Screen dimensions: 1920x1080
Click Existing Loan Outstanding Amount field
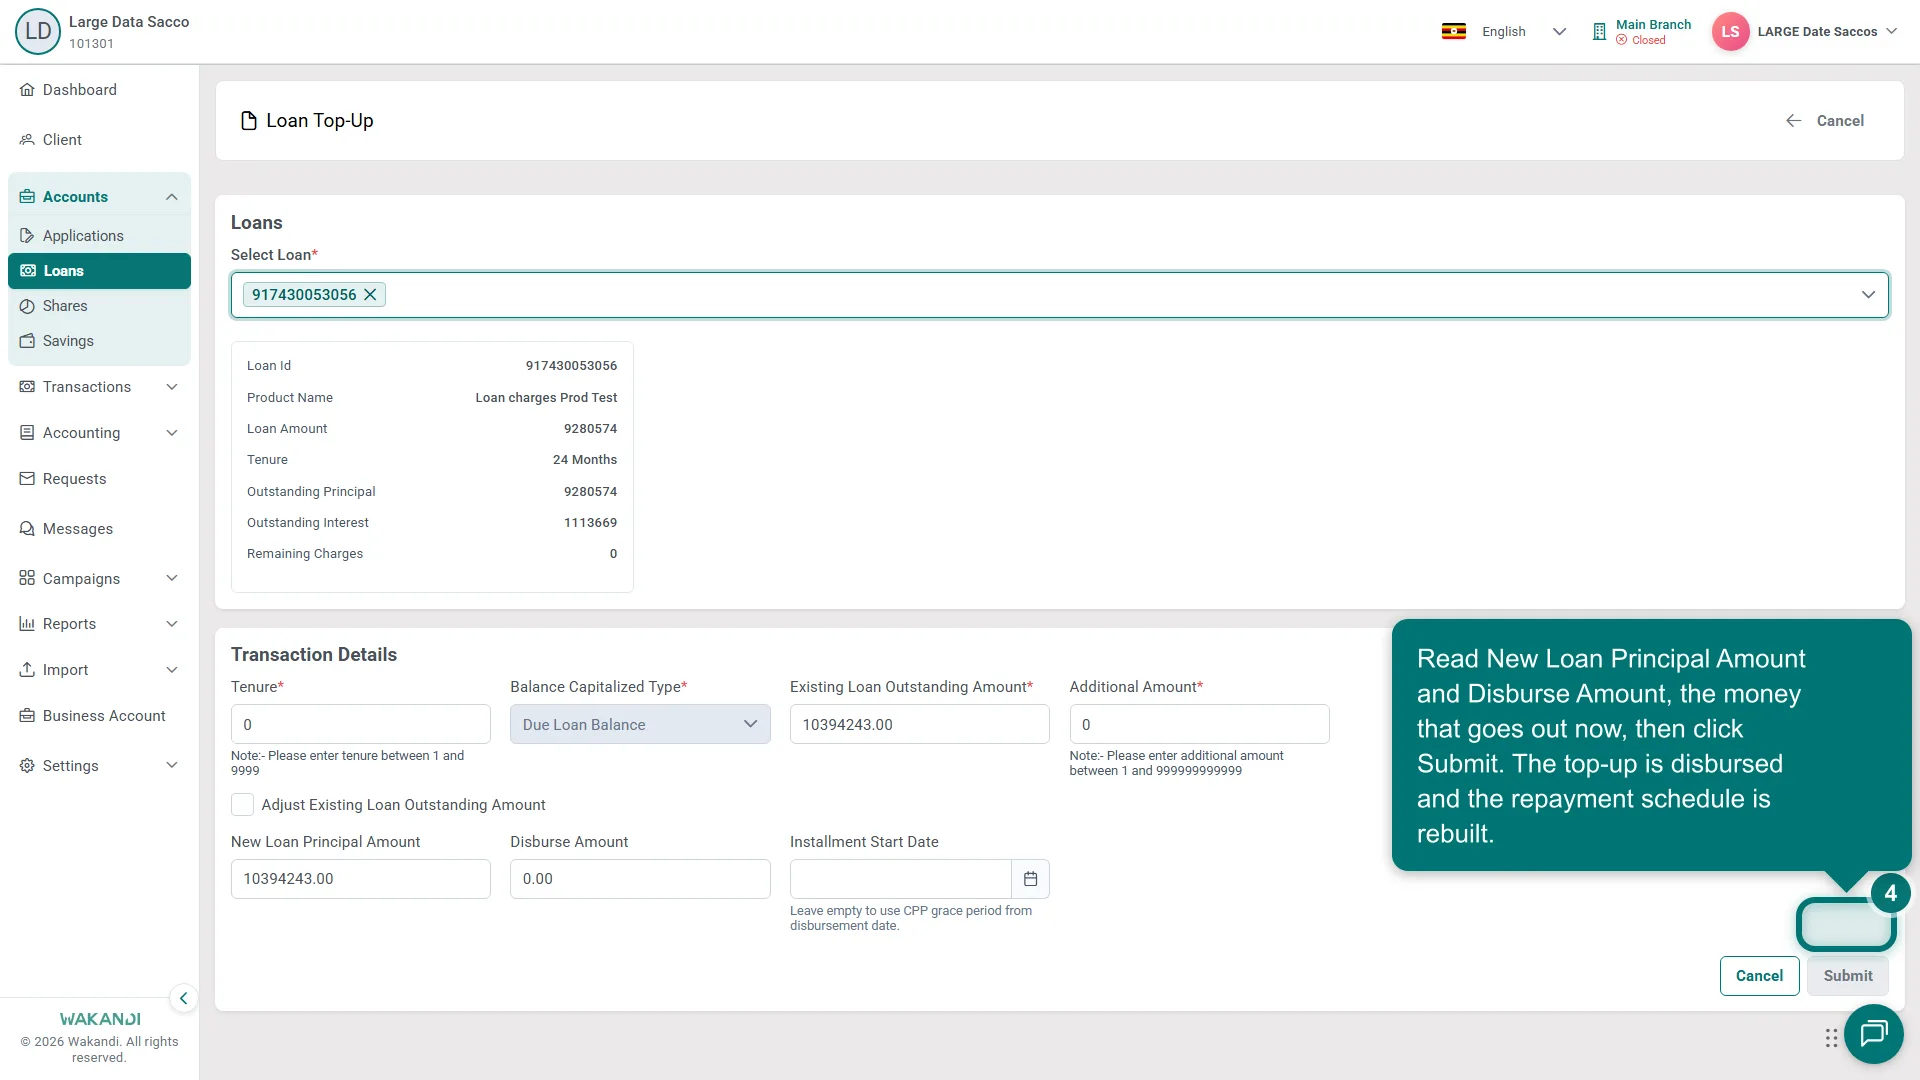coord(919,724)
